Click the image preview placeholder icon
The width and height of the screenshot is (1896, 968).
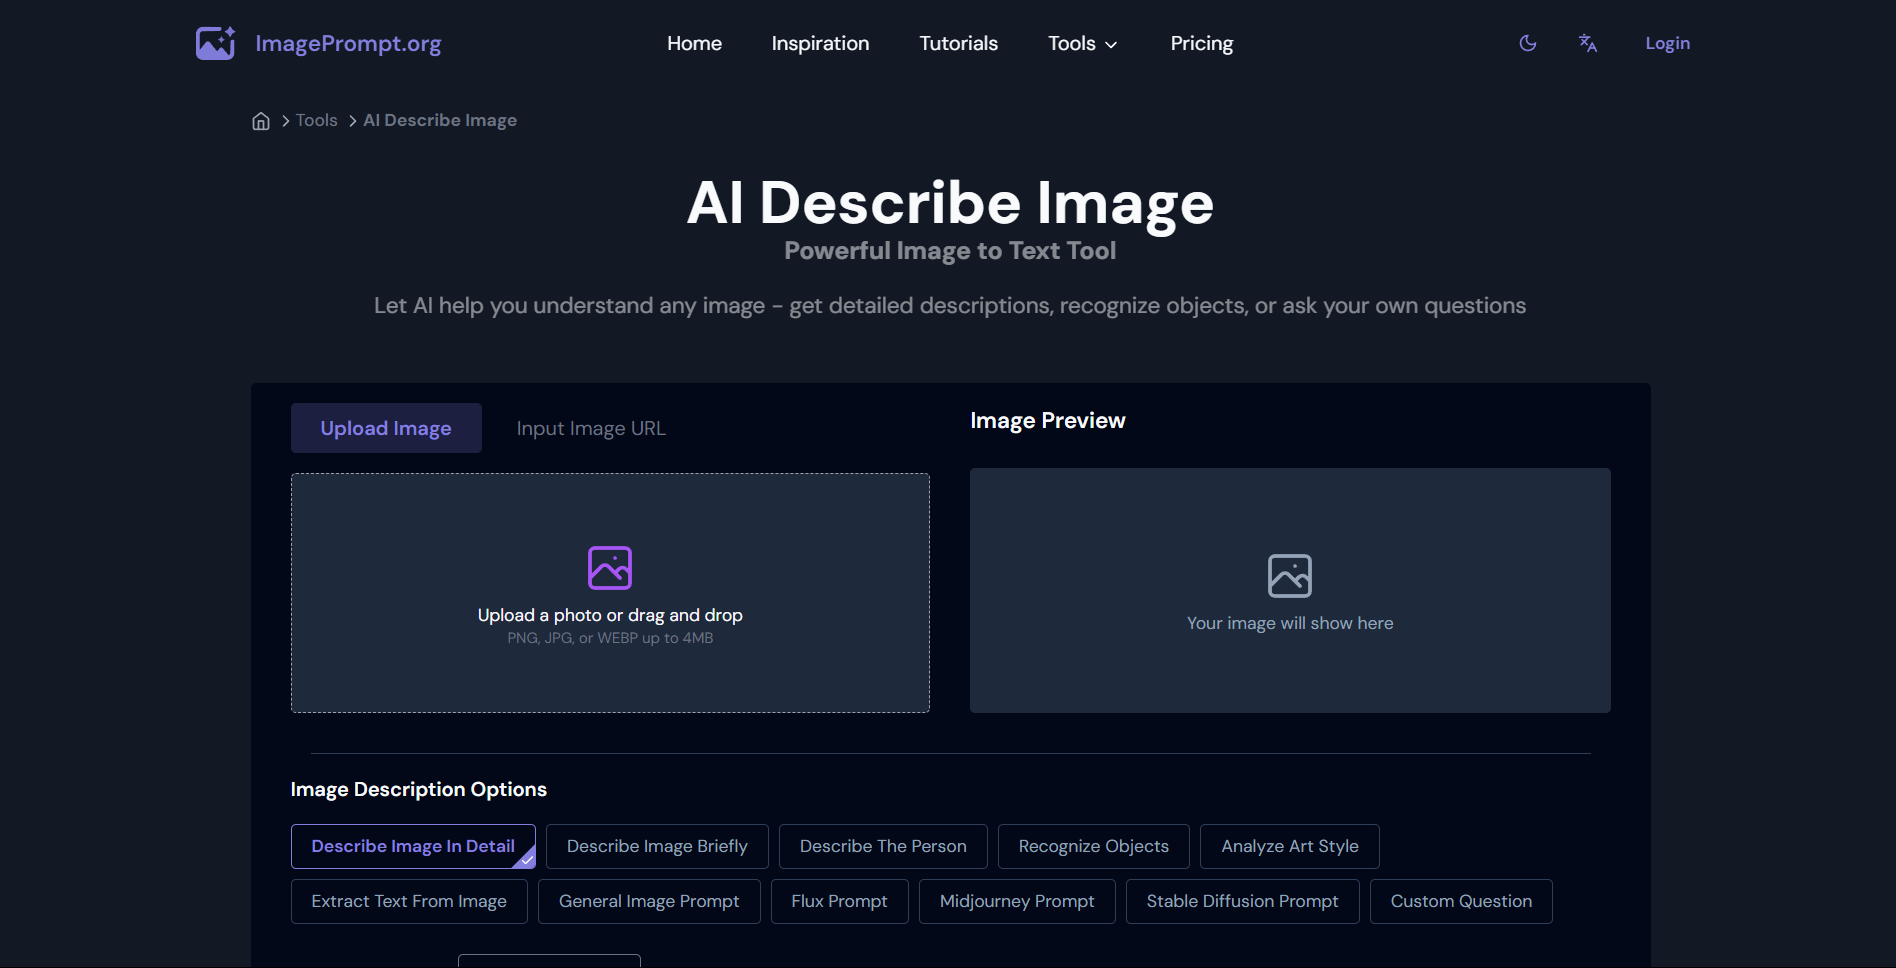tap(1289, 576)
